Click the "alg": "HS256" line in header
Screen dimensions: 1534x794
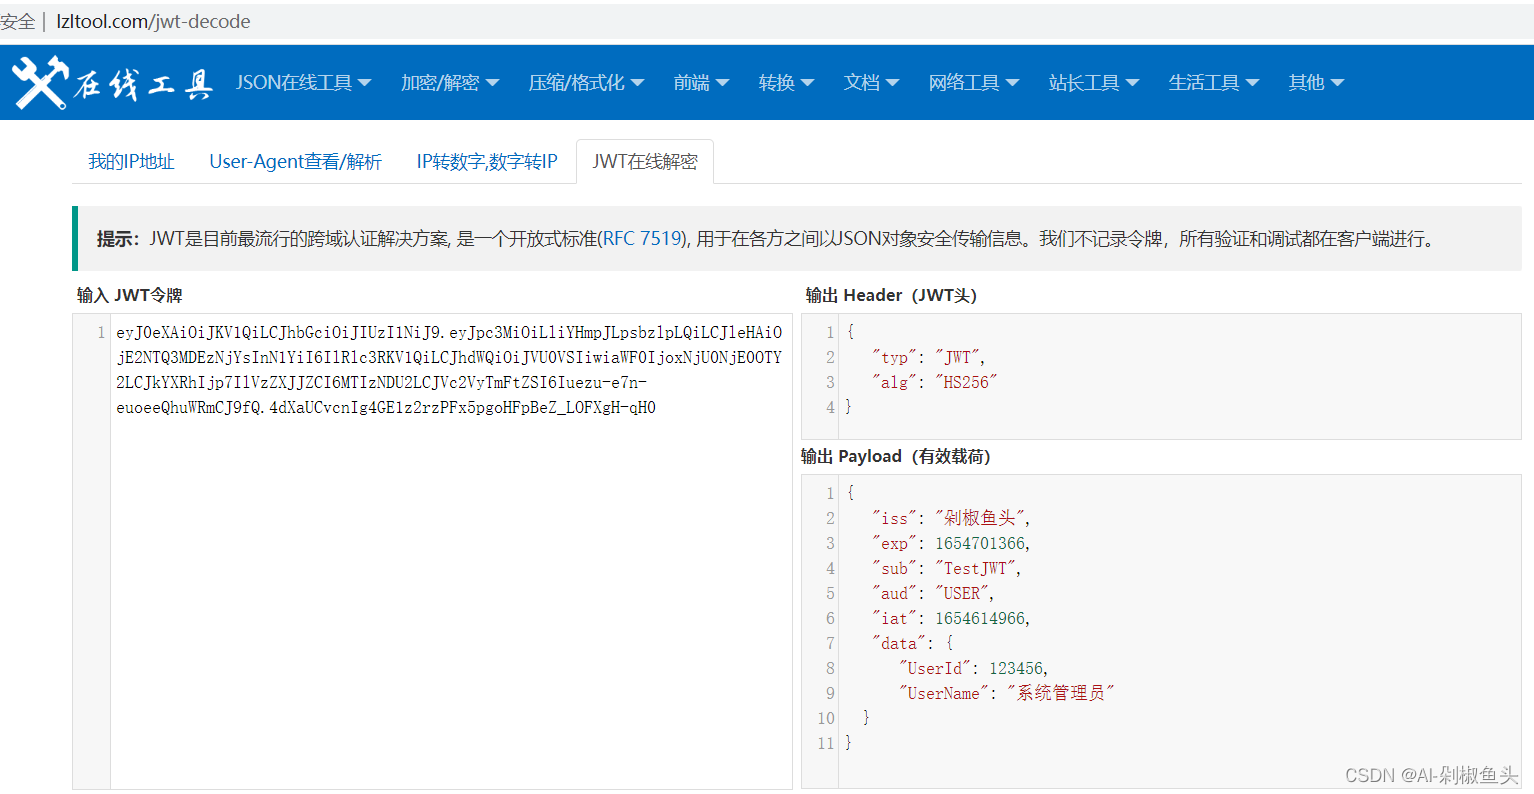934,382
